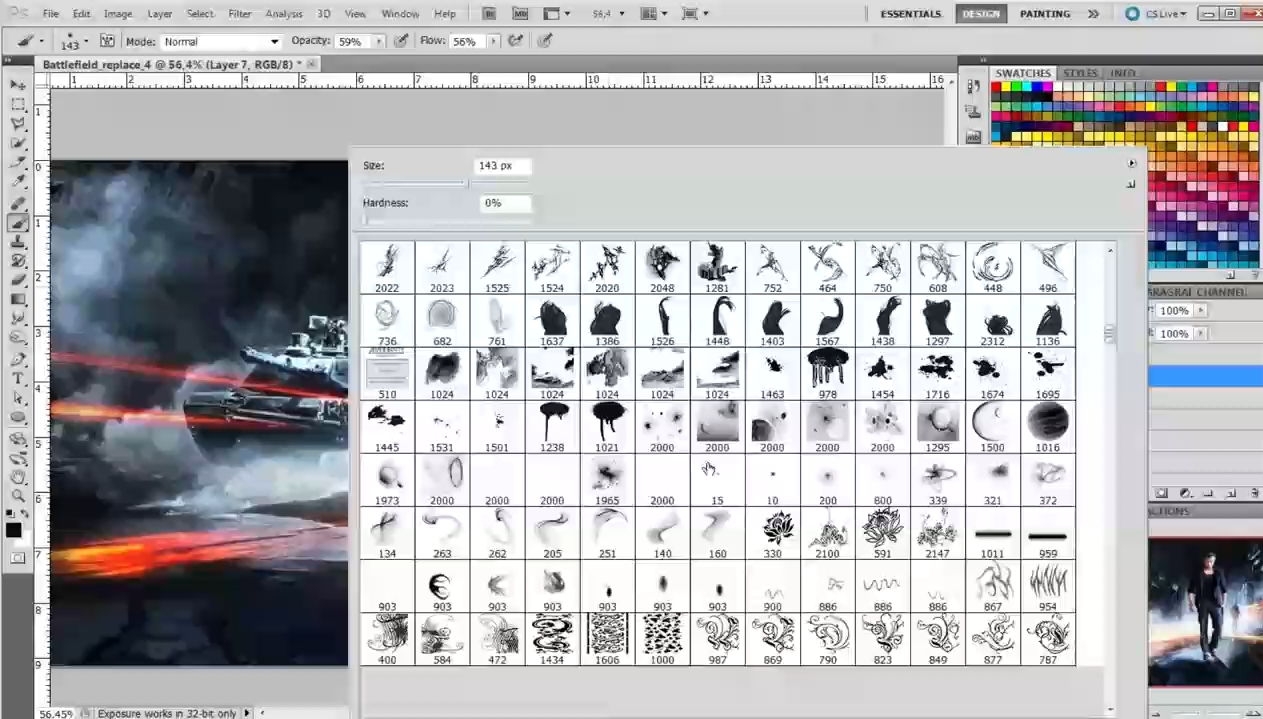Image resolution: width=1263 pixels, height=719 pixels.
Task: Select the Eyedropper tool
Action: click(x=18, y=183)
